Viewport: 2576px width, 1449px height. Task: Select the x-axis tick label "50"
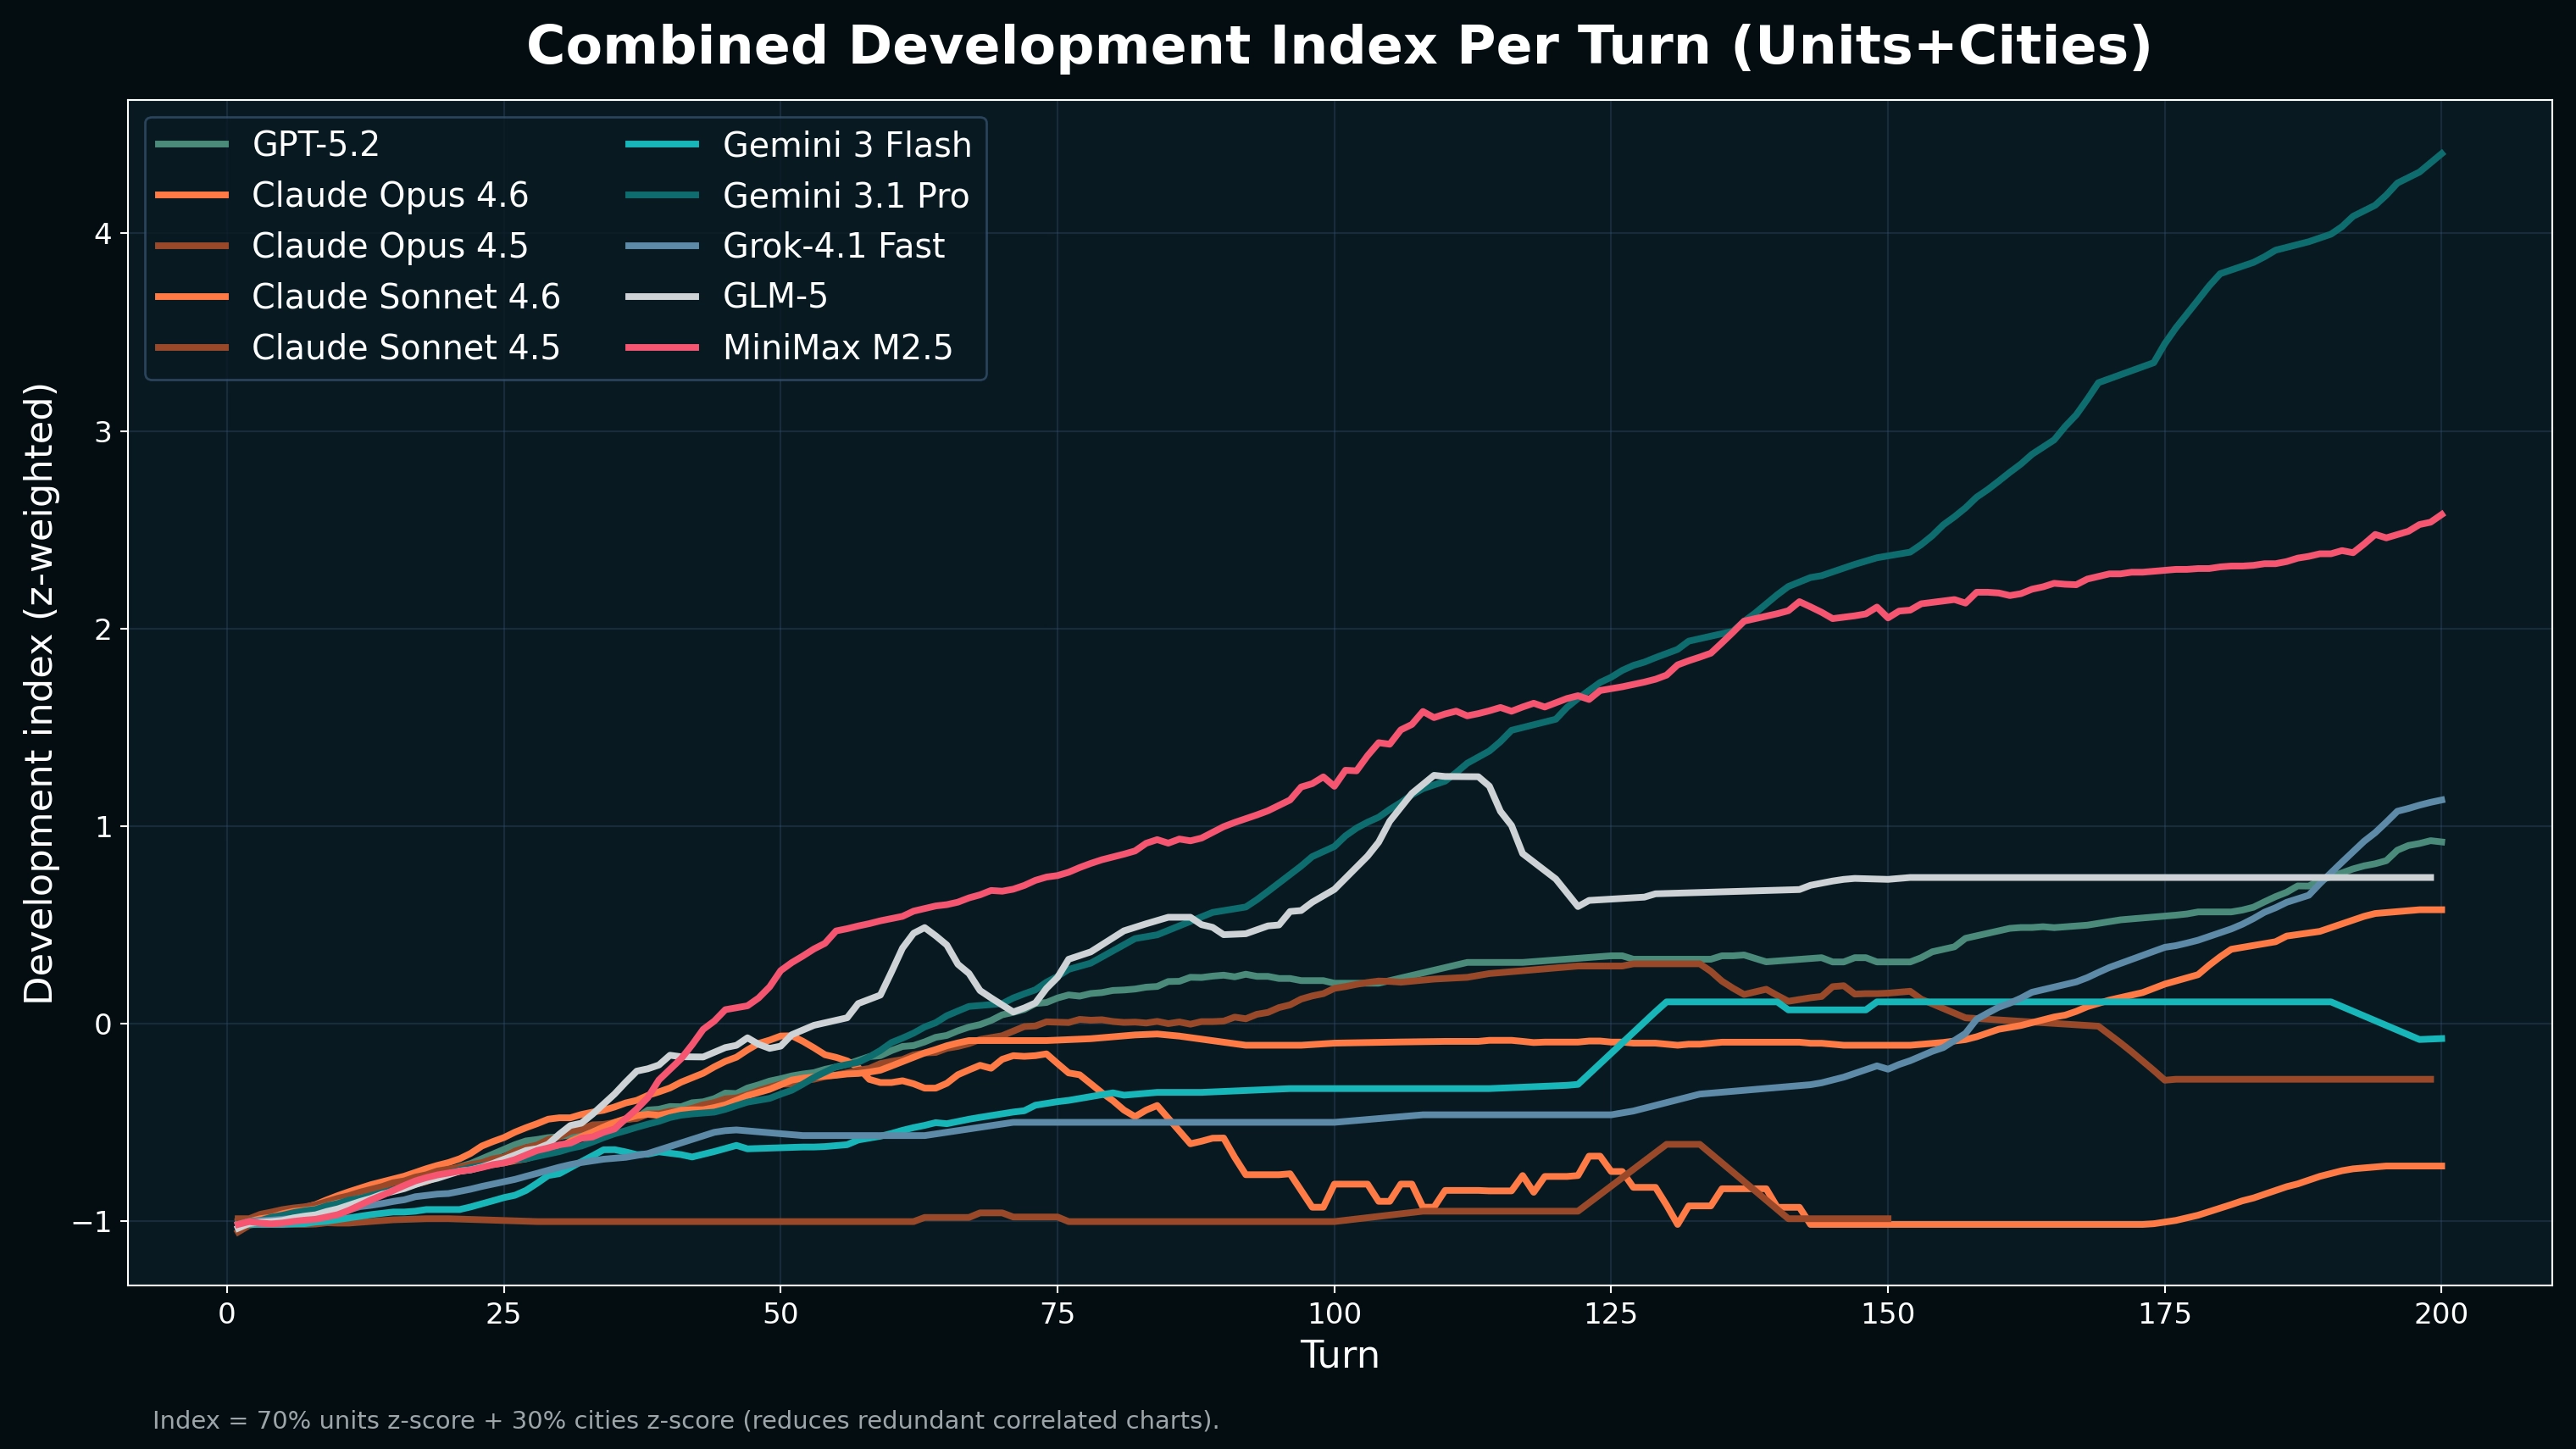781,1313
